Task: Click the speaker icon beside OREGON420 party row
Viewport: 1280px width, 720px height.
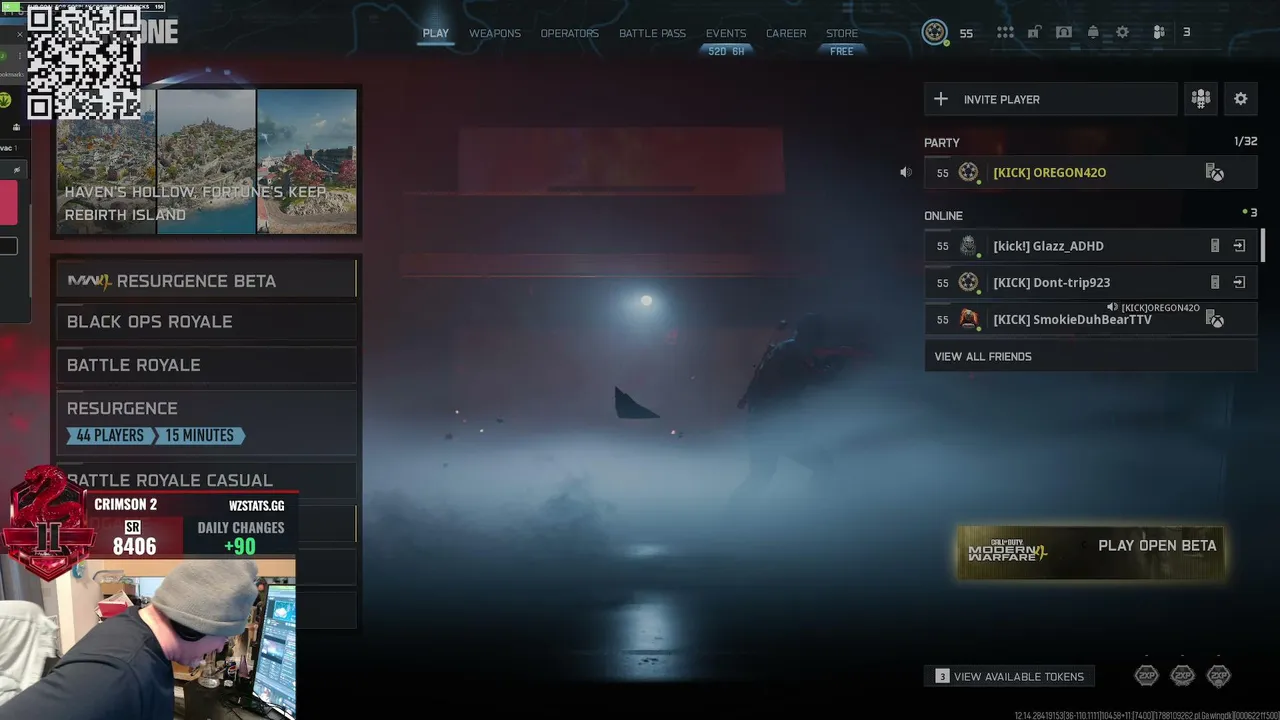Action: (906, 172)
